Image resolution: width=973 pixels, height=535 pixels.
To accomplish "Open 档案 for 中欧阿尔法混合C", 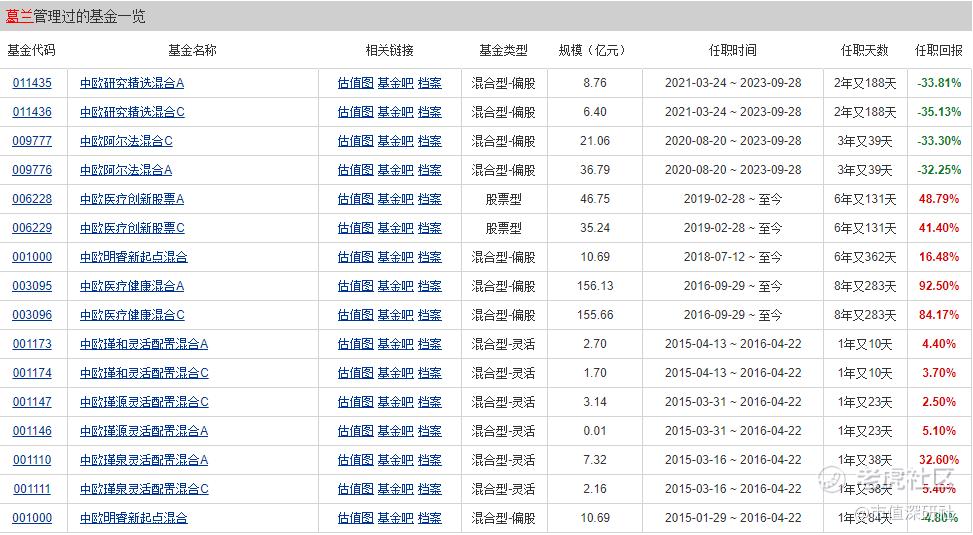I will [430, 141].
